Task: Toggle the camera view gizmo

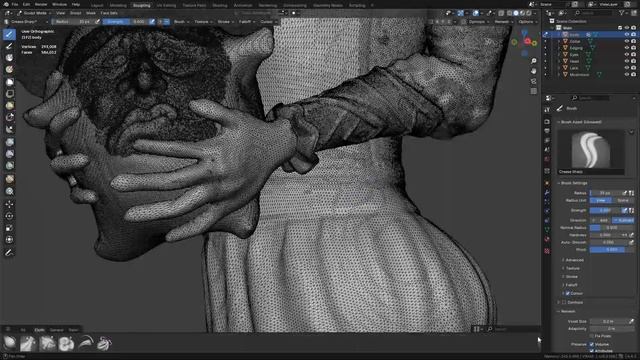Action: click(534, 81)
